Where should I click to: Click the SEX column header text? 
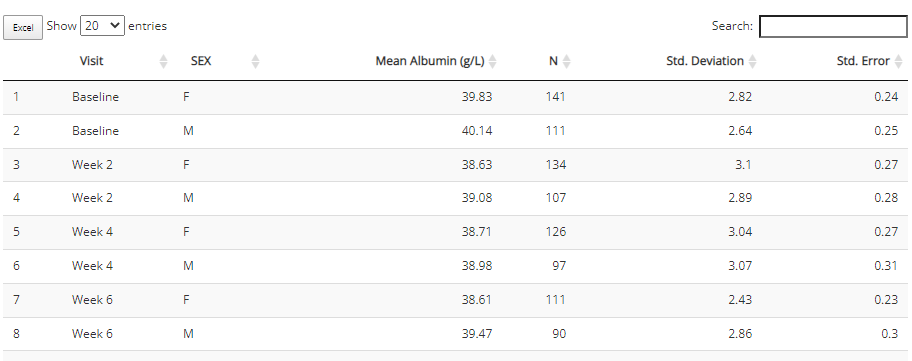[201, 60]
